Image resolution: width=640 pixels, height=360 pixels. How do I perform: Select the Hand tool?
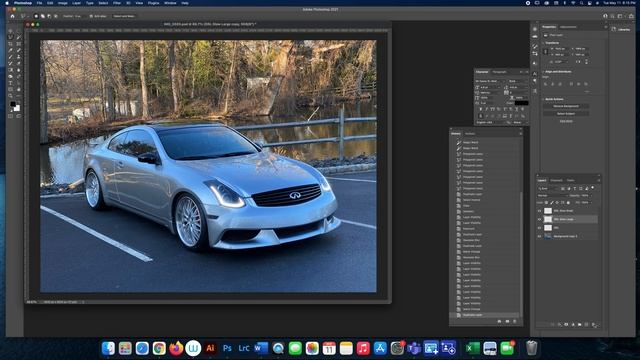pyautogui.click(x=19, y=89)
